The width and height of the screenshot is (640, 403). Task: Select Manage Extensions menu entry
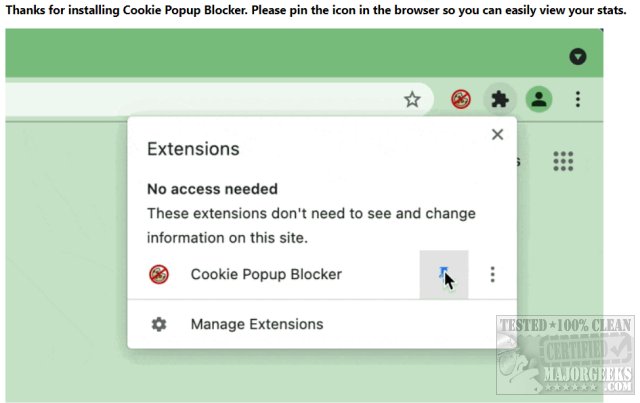tap(257, 324)
